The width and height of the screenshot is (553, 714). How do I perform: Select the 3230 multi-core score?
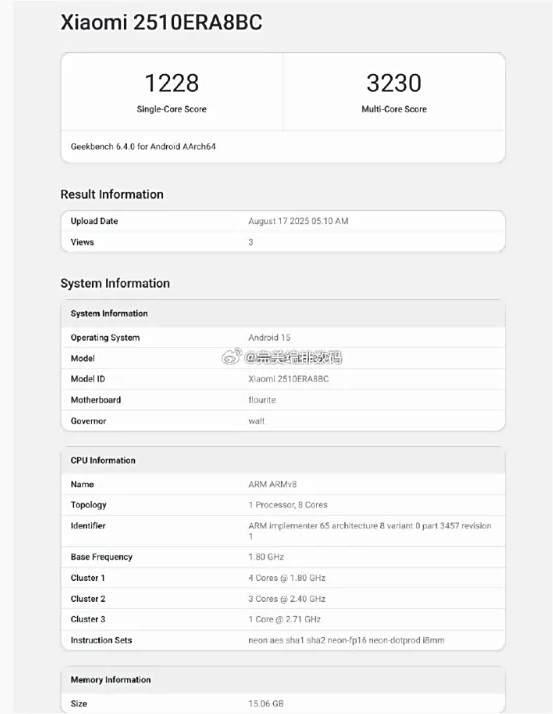pos(394,83)
